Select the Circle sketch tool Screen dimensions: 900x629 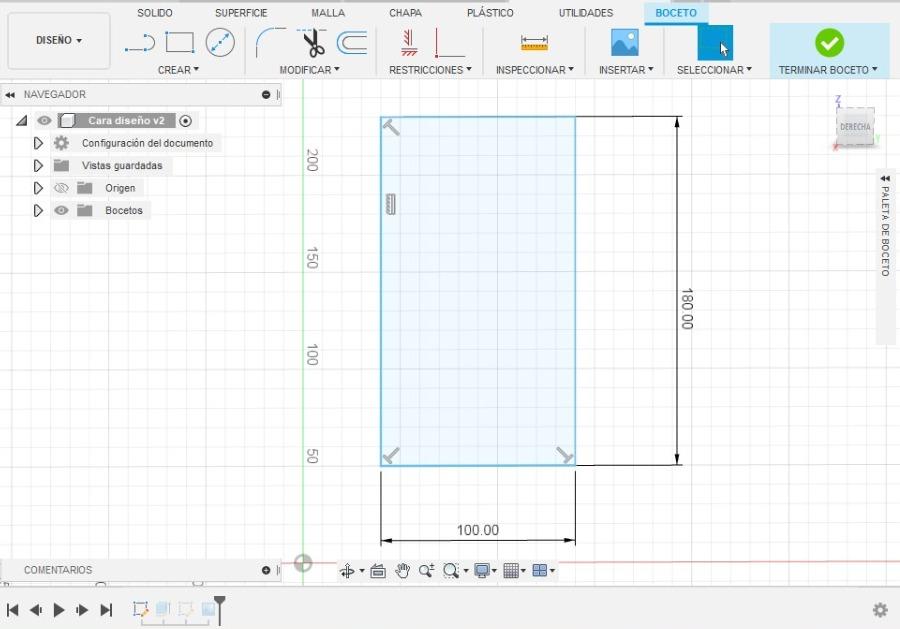(220, 42)
